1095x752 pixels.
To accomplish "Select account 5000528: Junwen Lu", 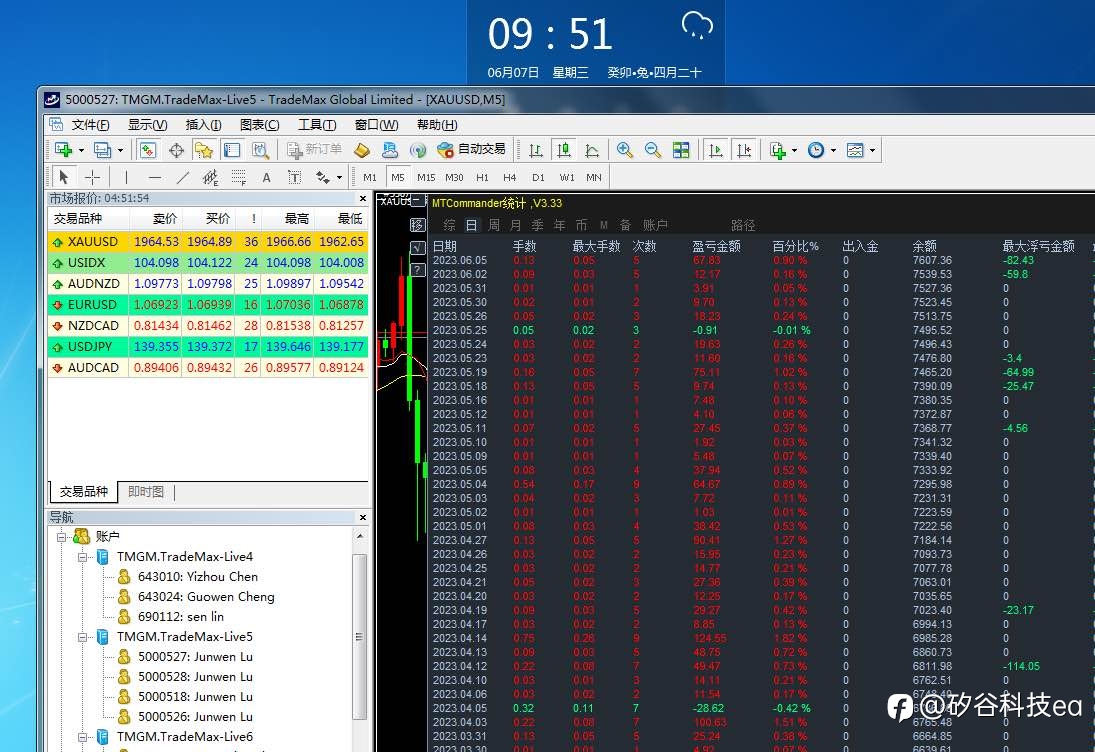I will (x=195, y=677).
